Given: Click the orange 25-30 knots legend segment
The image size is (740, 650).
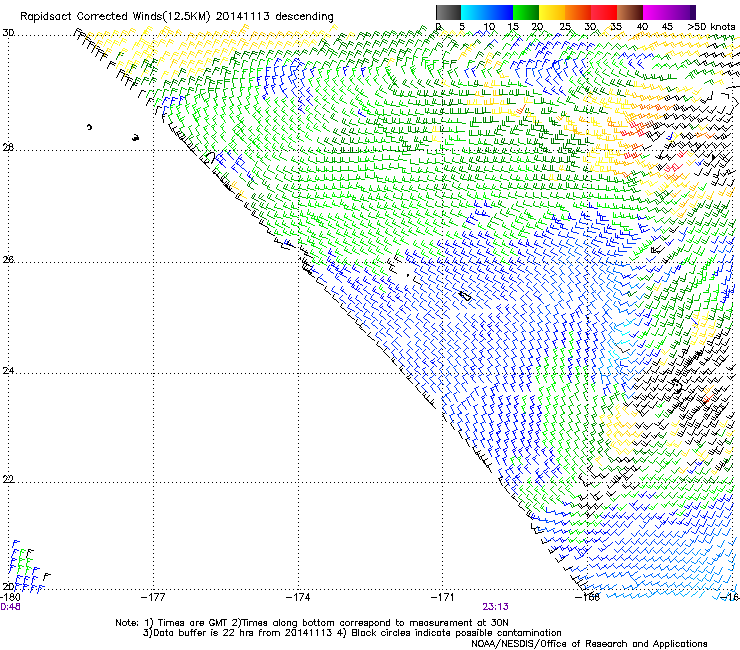Looking at the screenshot, I should pyautogui.click(x=578, y=12).
